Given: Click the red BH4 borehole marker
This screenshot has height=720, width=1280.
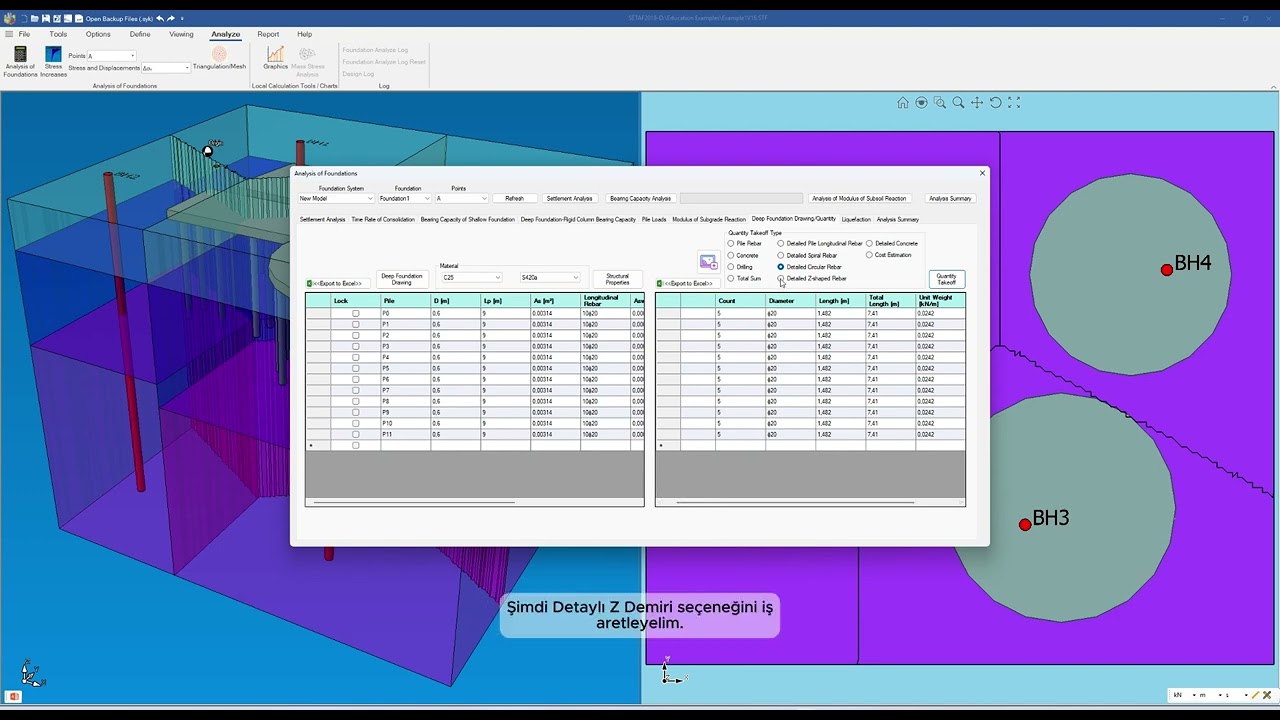Looking at the screenshot, I should [1167, 270].
